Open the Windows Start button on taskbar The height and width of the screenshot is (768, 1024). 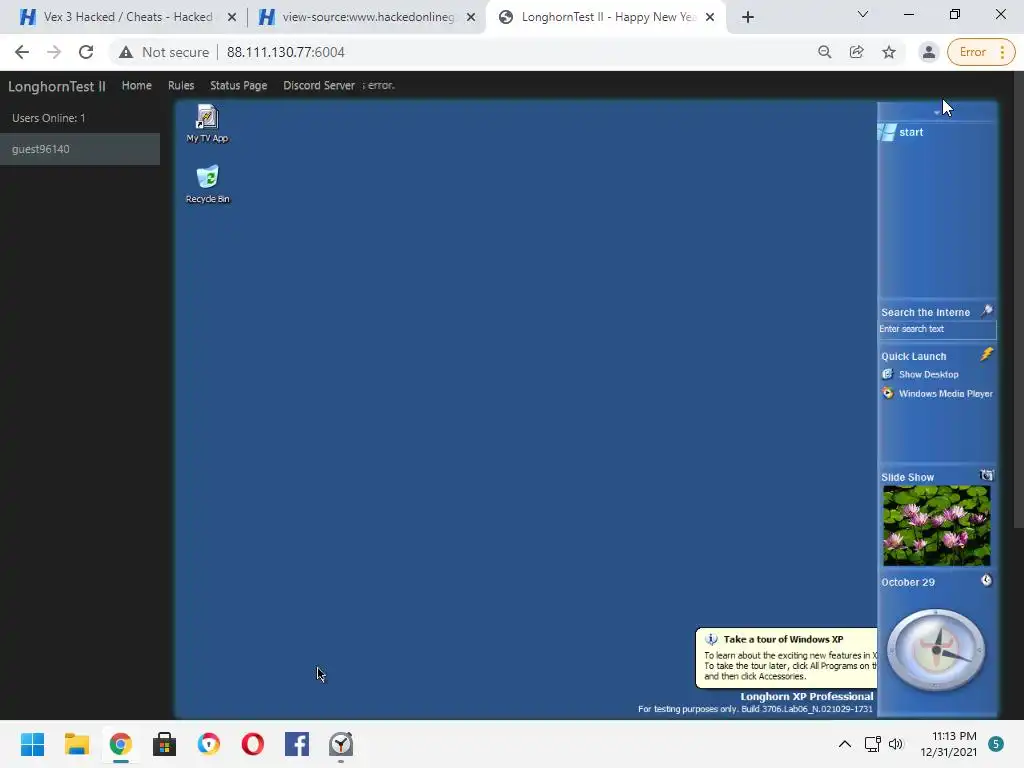(32, 744)
